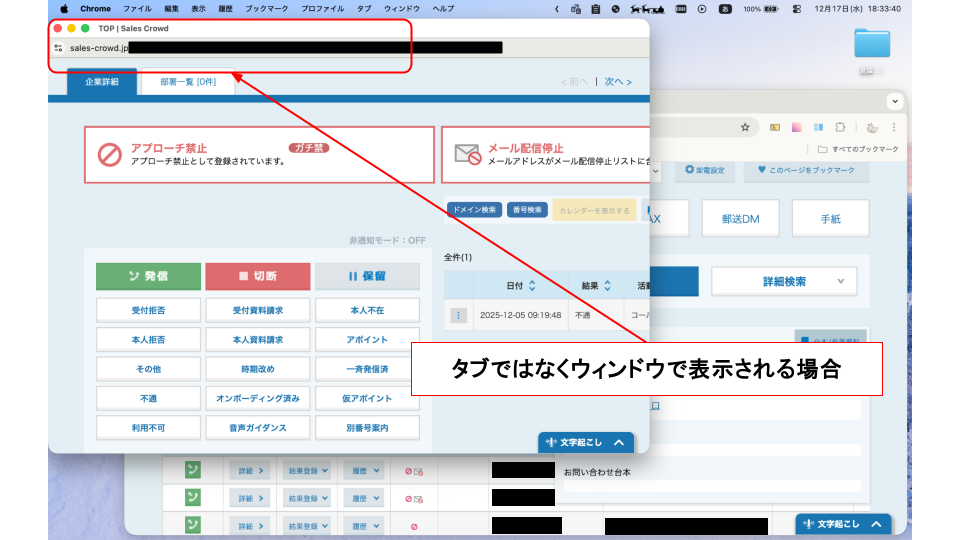Toggle the 保留 hold button

pos(365,276)
